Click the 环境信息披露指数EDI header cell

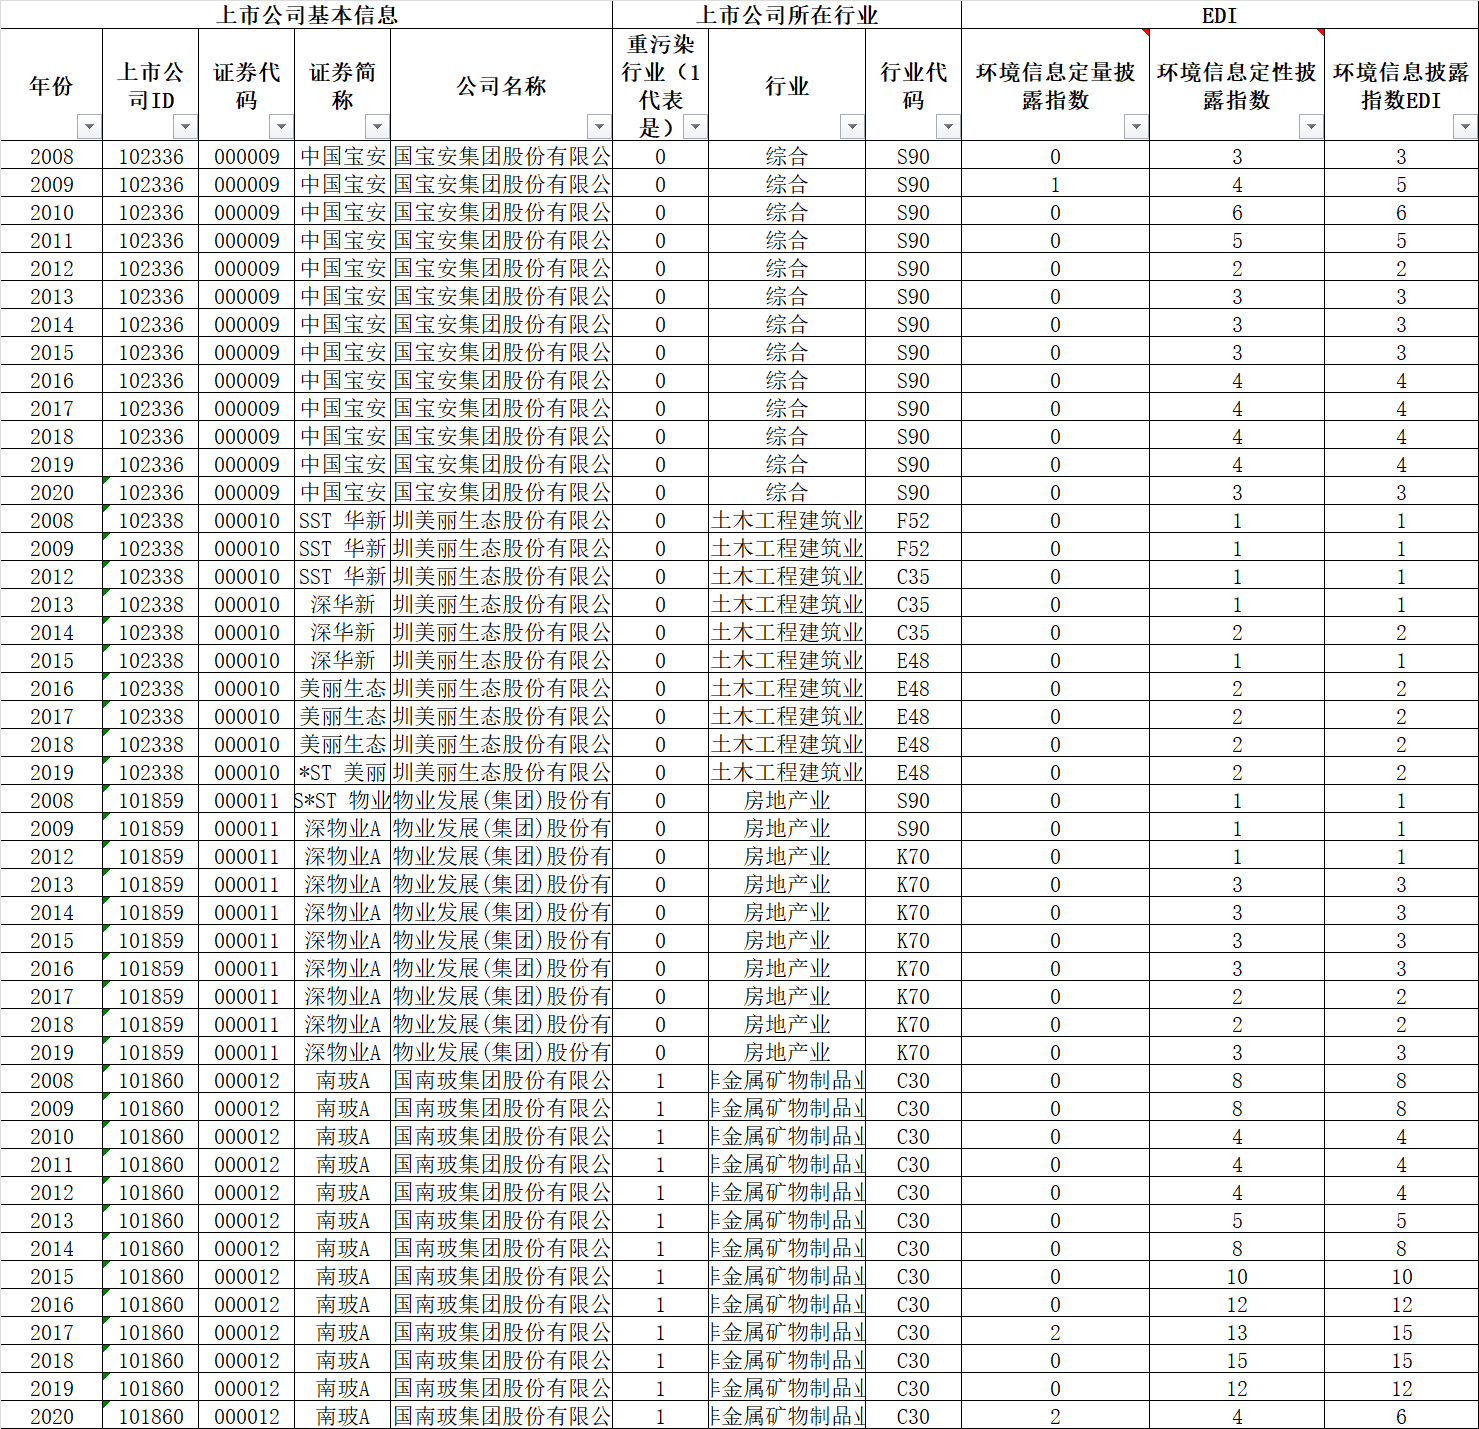click(1401, 85)
